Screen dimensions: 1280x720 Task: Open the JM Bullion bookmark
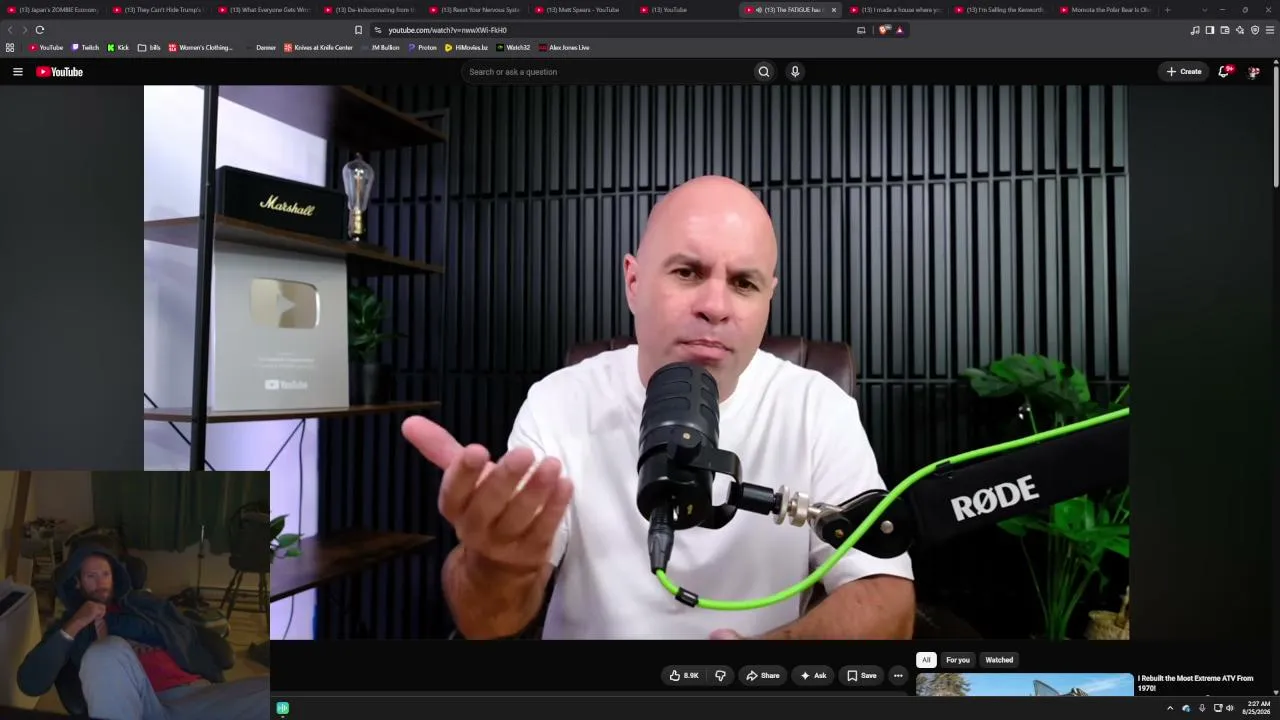[379, 47]
